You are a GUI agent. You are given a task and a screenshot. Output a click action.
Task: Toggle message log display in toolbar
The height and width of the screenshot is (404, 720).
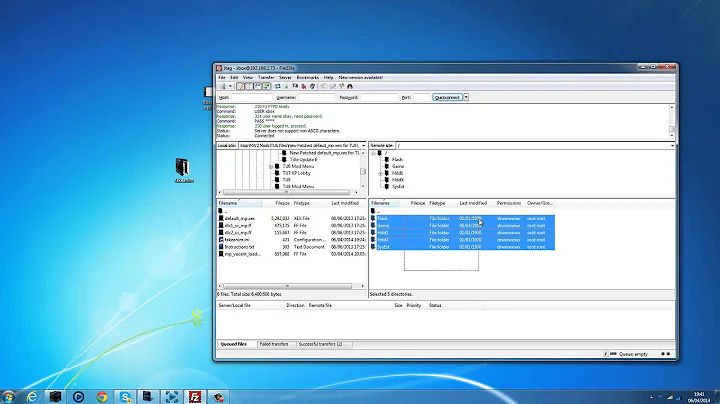(x=240, y=86)
